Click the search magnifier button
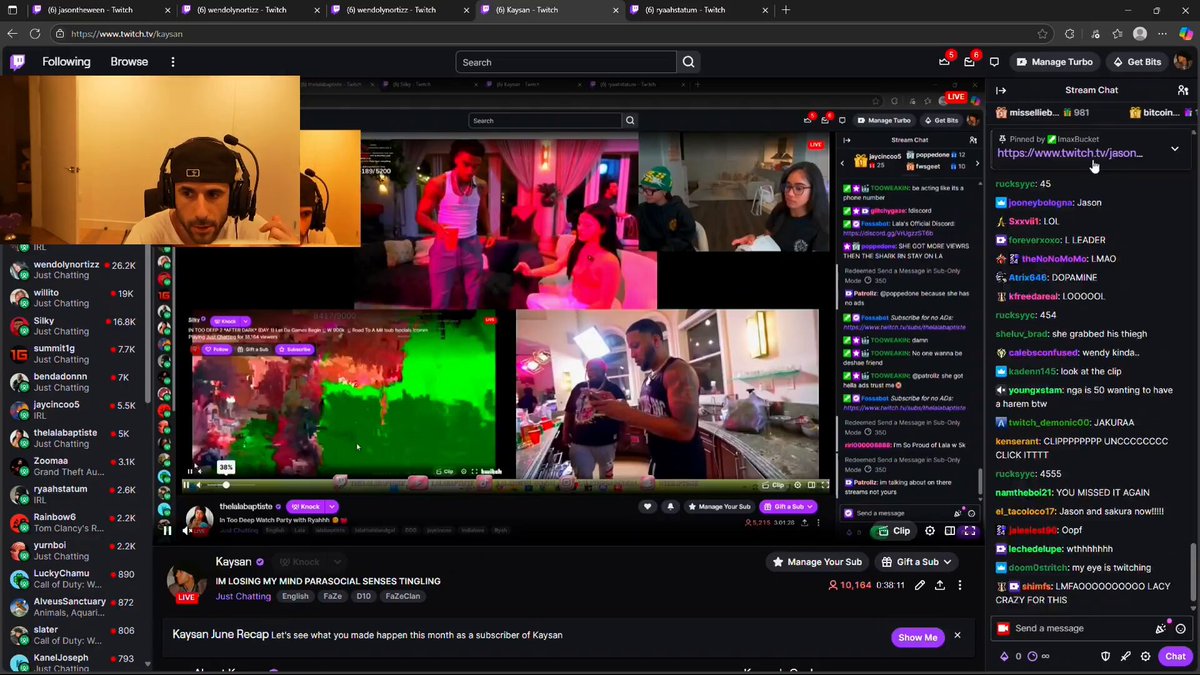This screenshot has width=1200, height=675. (689, 62)
